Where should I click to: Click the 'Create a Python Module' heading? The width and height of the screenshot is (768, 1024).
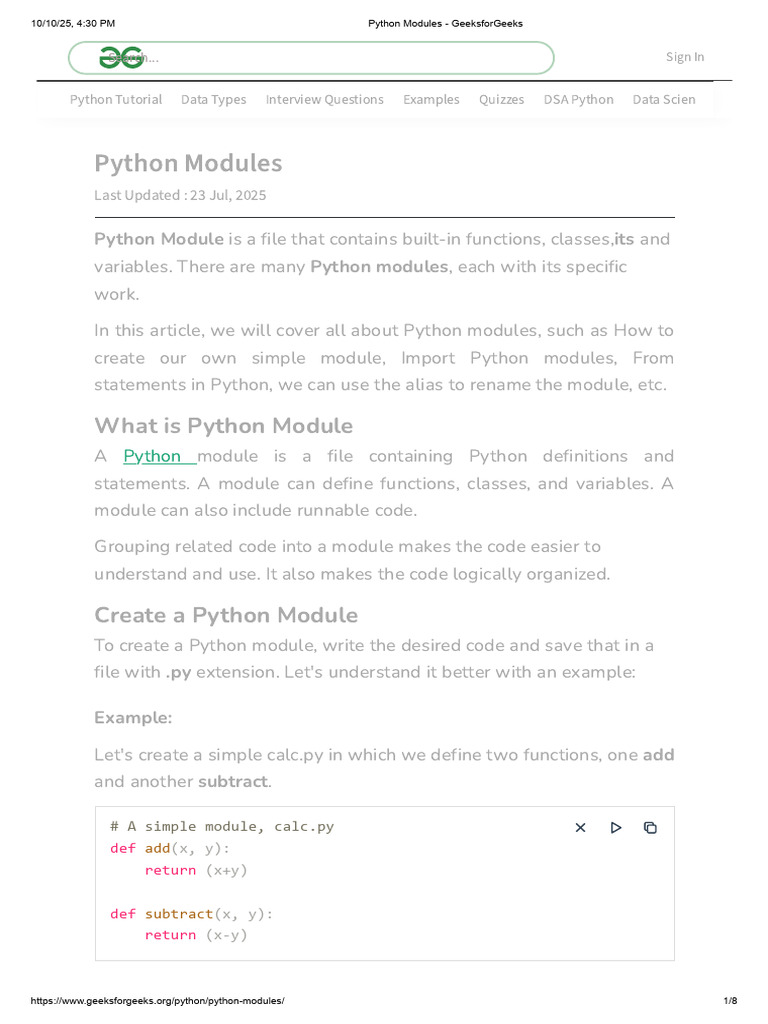226,615
